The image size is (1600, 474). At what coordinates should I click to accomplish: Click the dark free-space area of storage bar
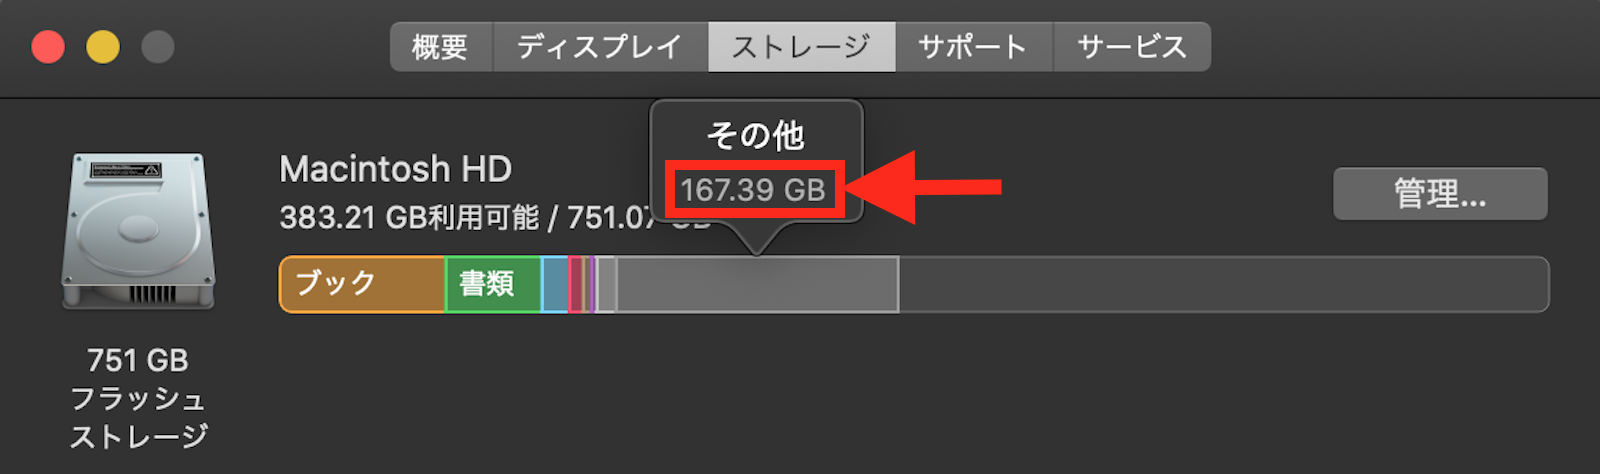coord(1223,285)
